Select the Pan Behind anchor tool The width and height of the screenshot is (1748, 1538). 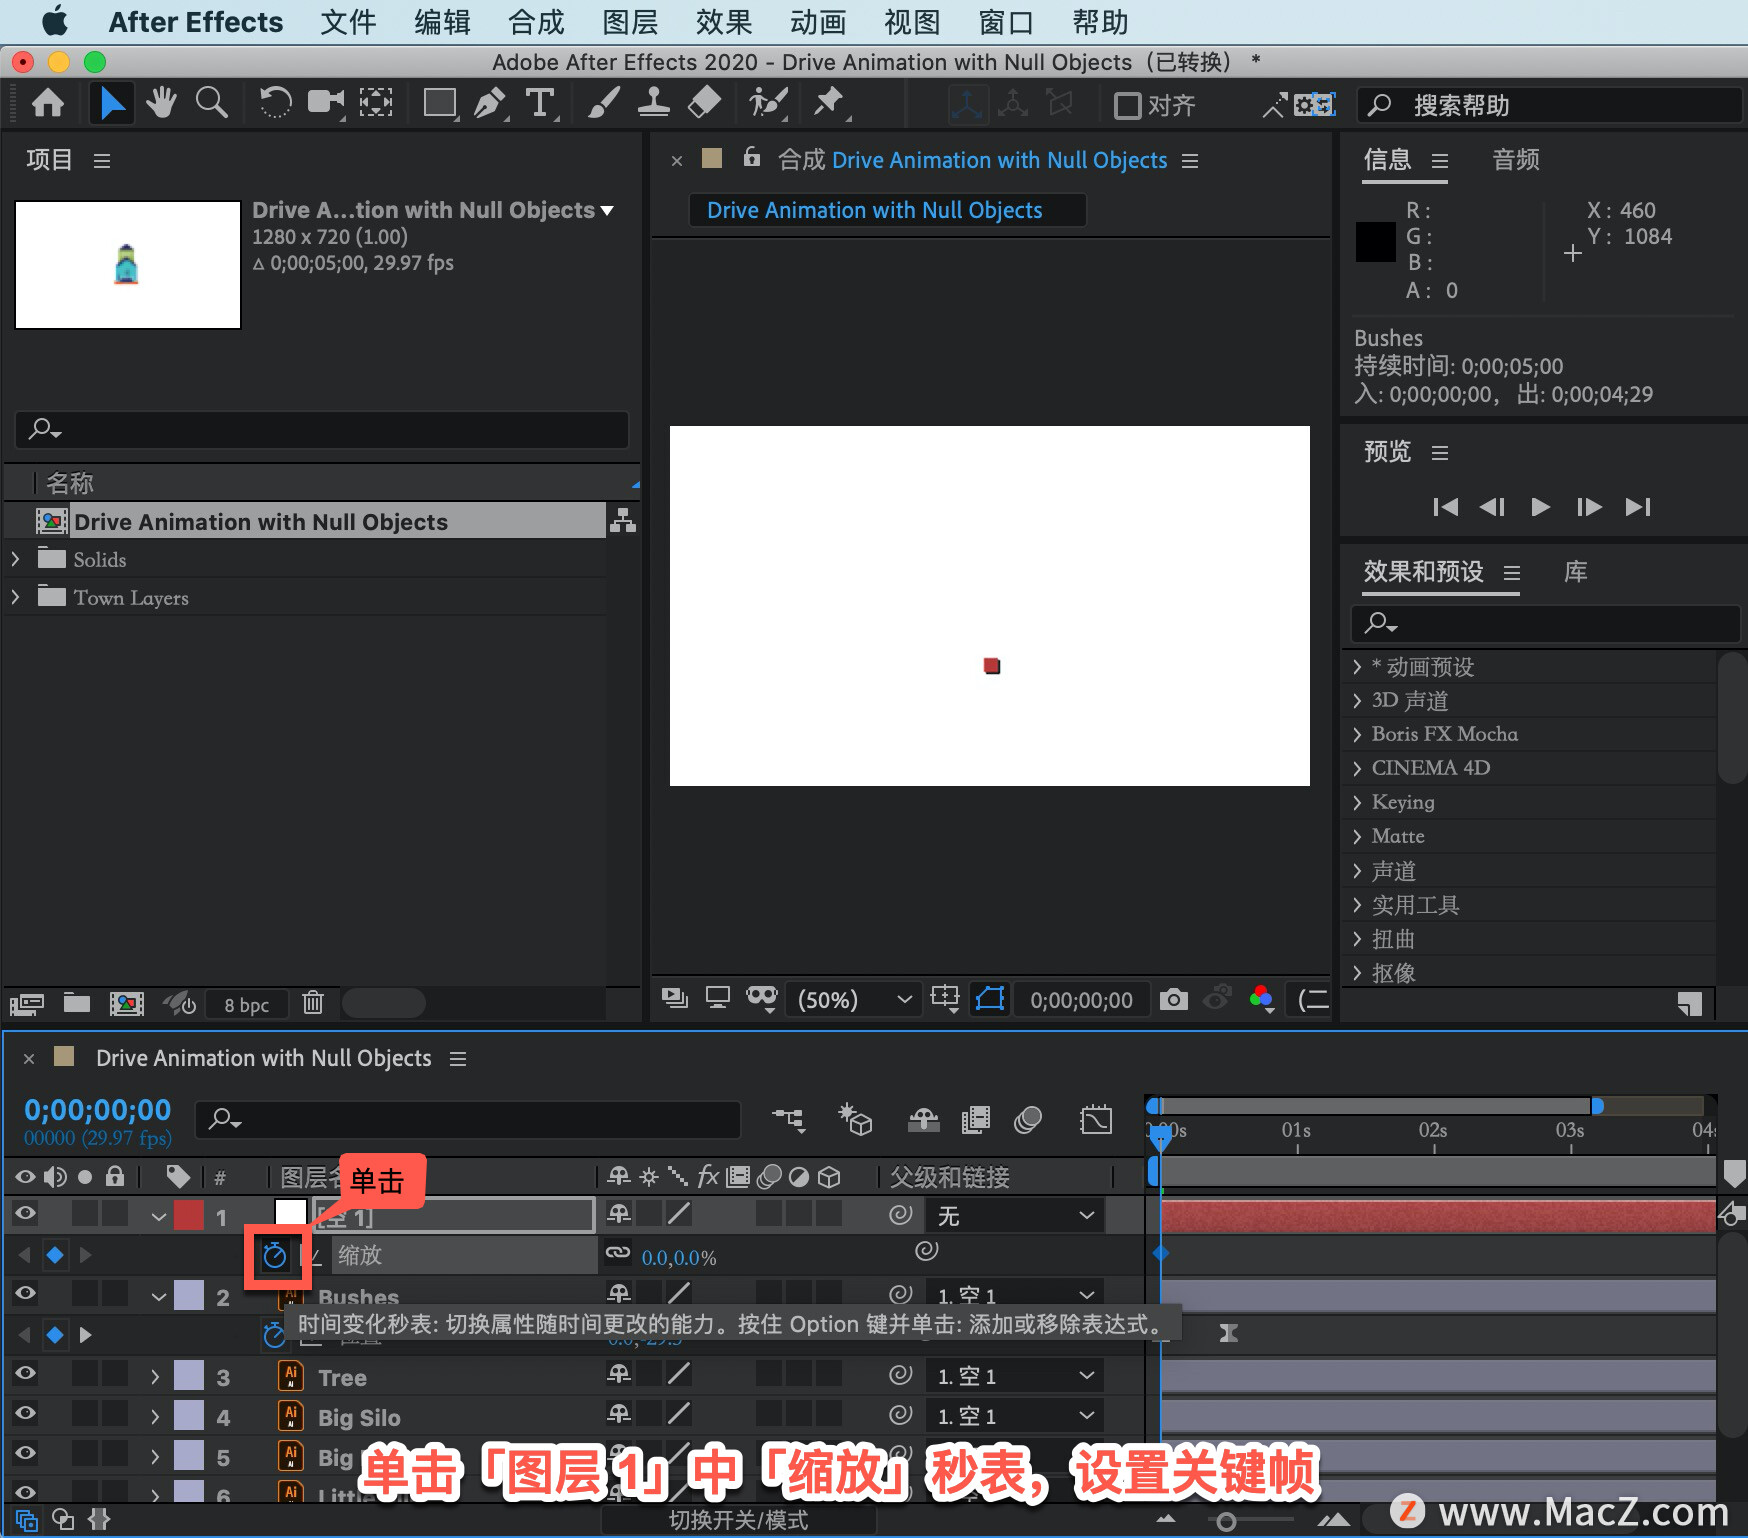[376, 103]
